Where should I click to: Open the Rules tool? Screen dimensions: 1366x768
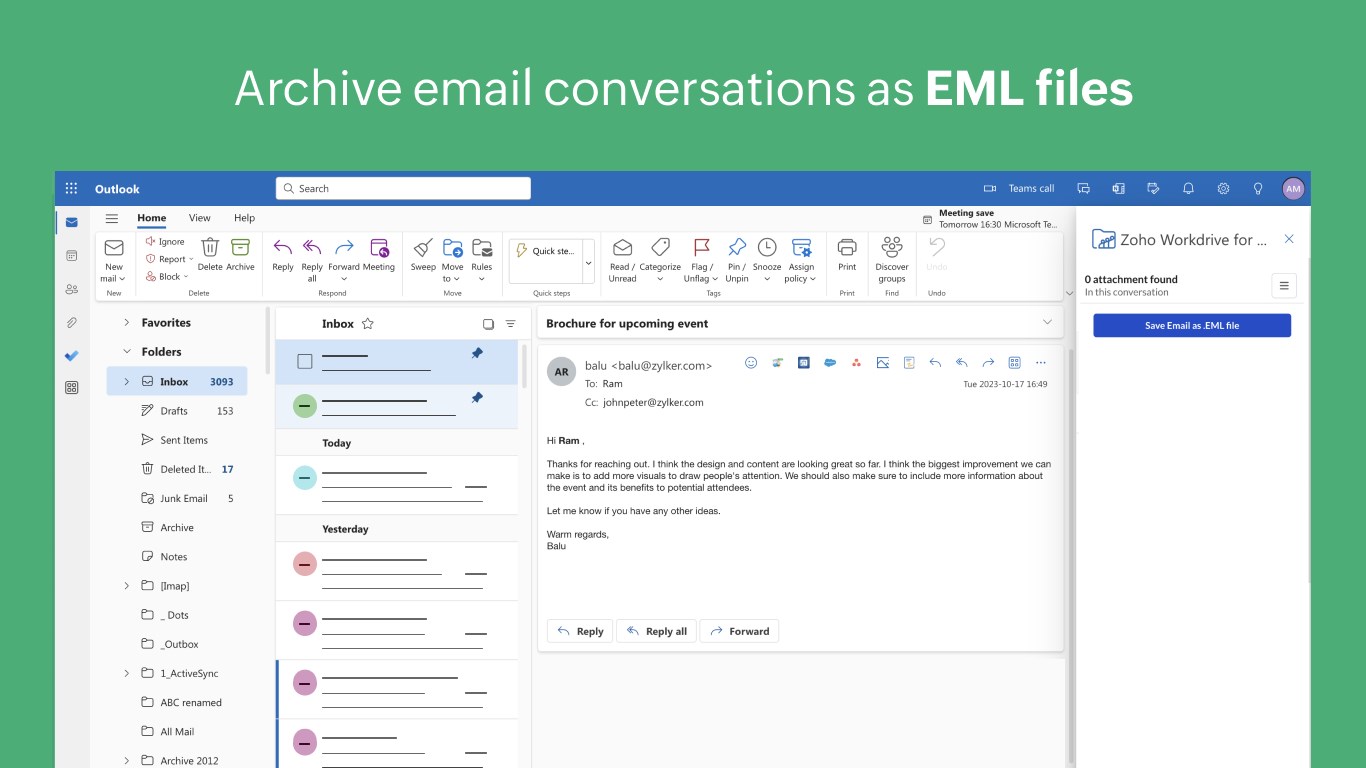pyautogui.click(x=482, y=260)
